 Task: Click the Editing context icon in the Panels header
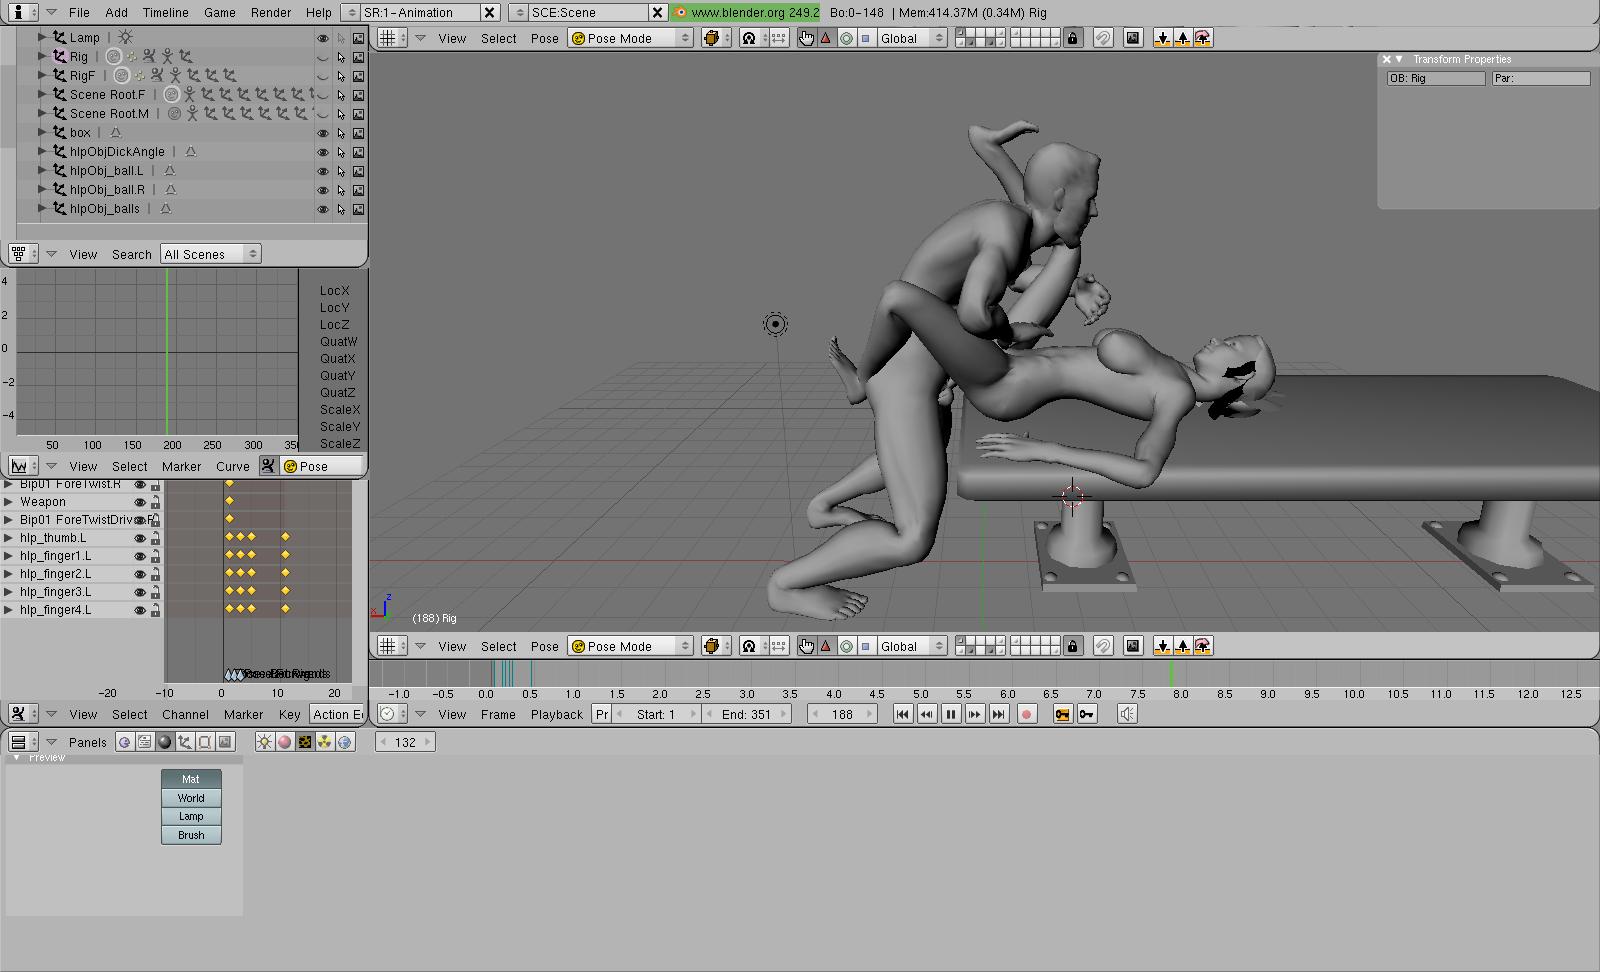(205, 742)
